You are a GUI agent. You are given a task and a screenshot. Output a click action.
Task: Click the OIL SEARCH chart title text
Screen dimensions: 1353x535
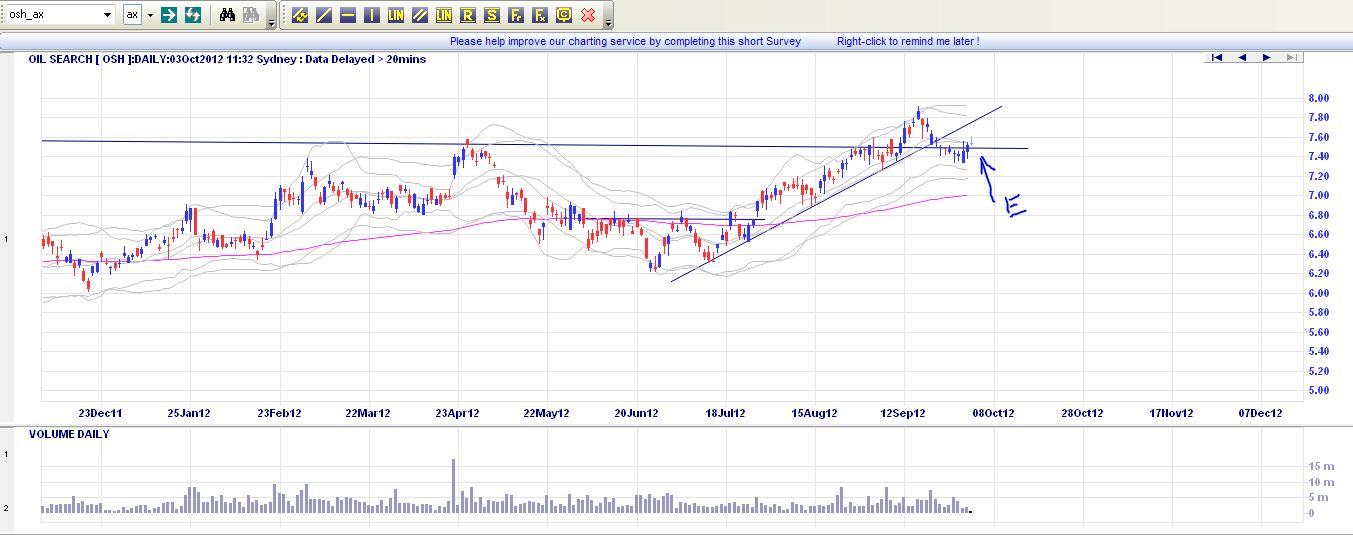click(x=227, y=60)
